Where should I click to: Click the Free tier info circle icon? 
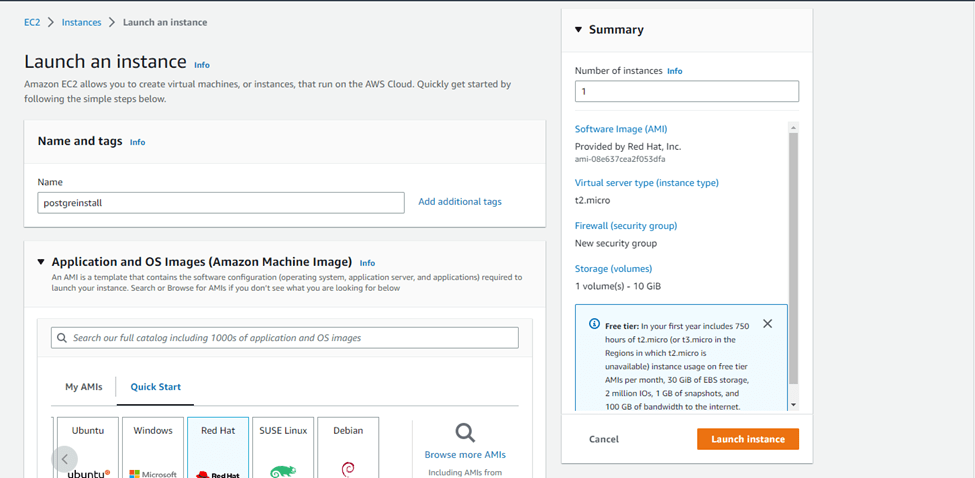pos(594,325)
